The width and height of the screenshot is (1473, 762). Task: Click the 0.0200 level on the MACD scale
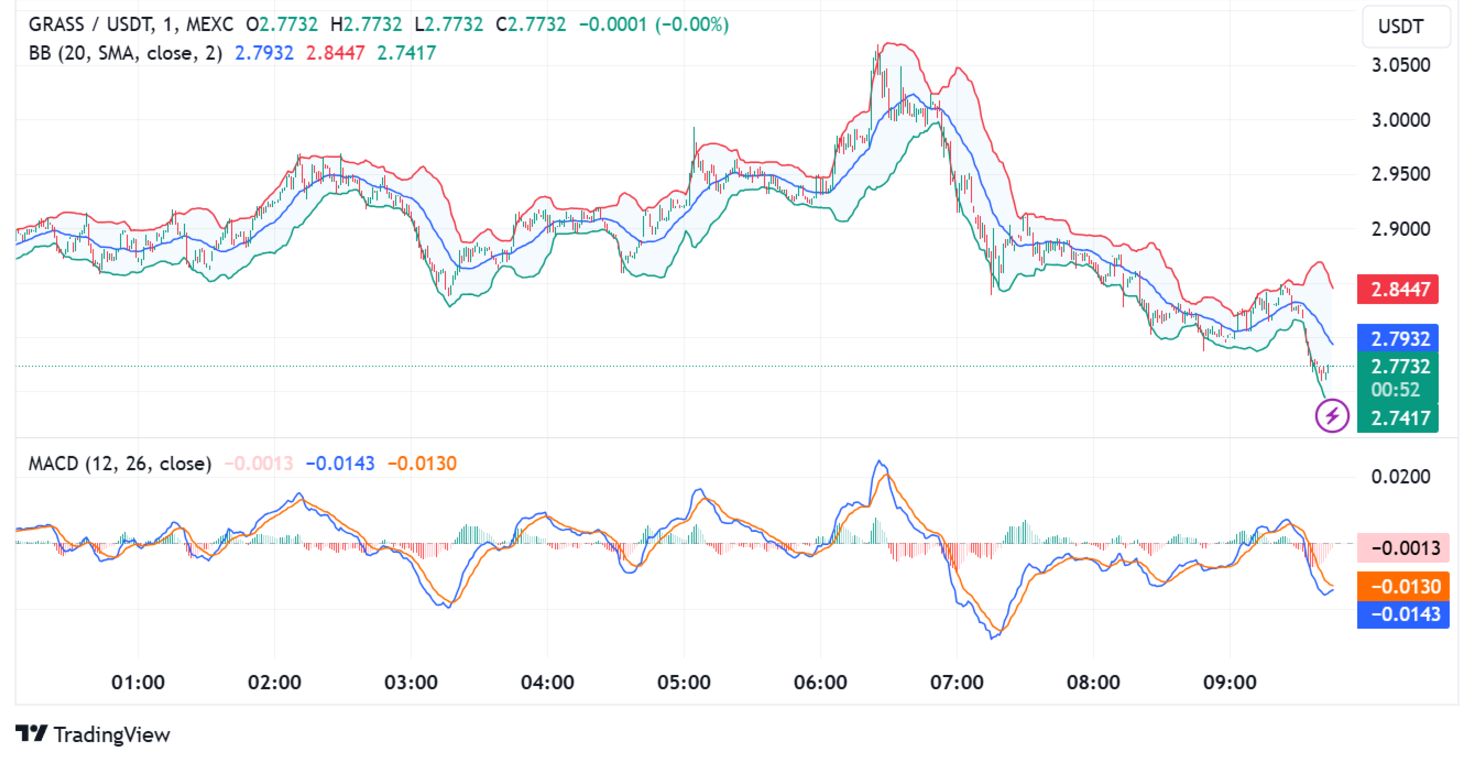click(1400, 476)
